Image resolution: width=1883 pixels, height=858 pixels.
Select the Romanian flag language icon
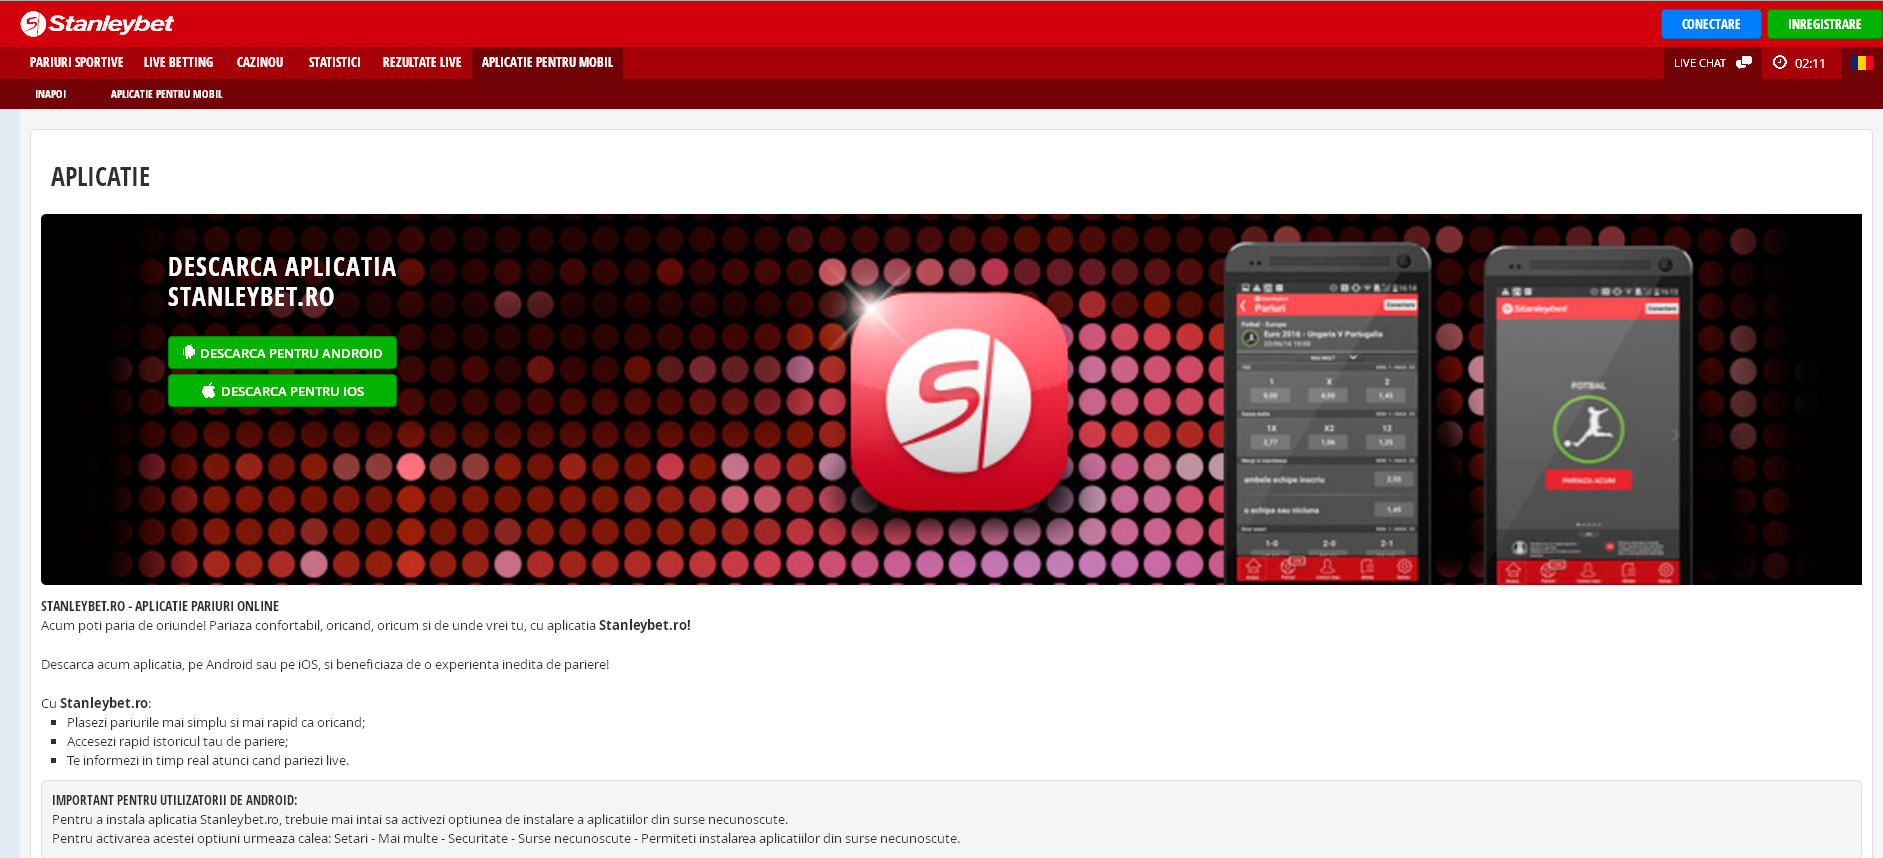(1861, 62)
